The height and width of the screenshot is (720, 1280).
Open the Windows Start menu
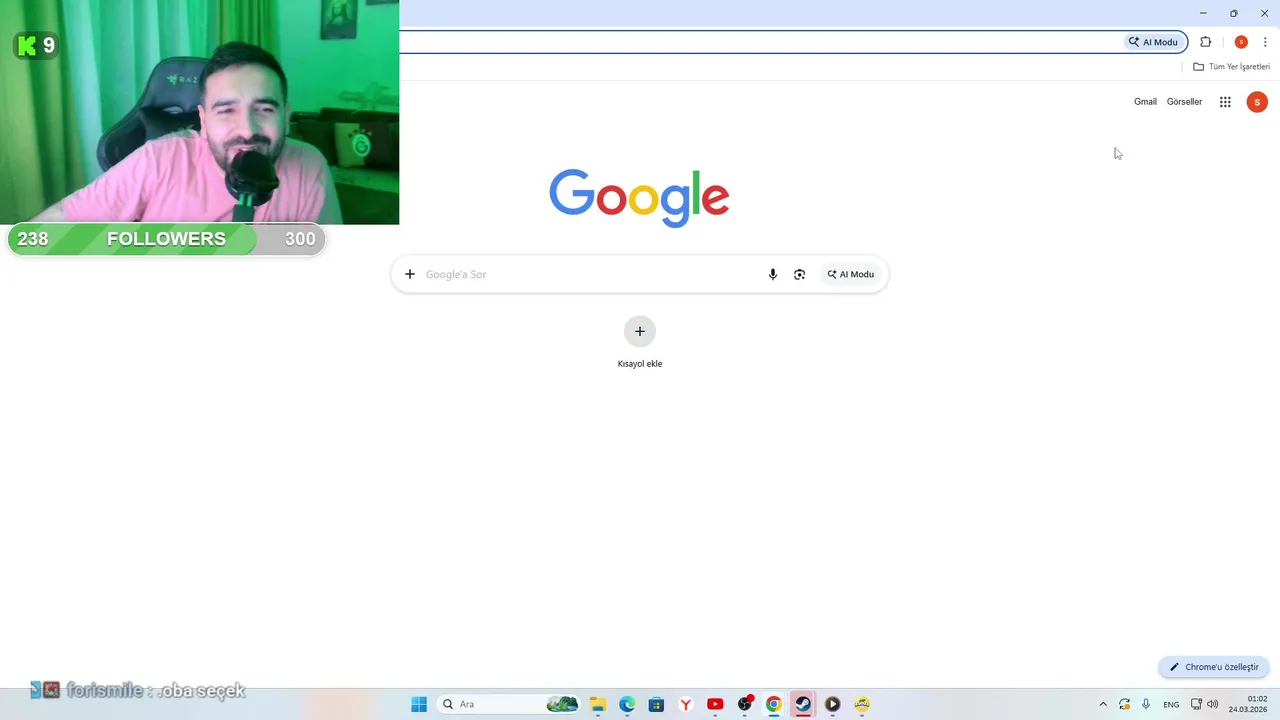coord(419,704)
